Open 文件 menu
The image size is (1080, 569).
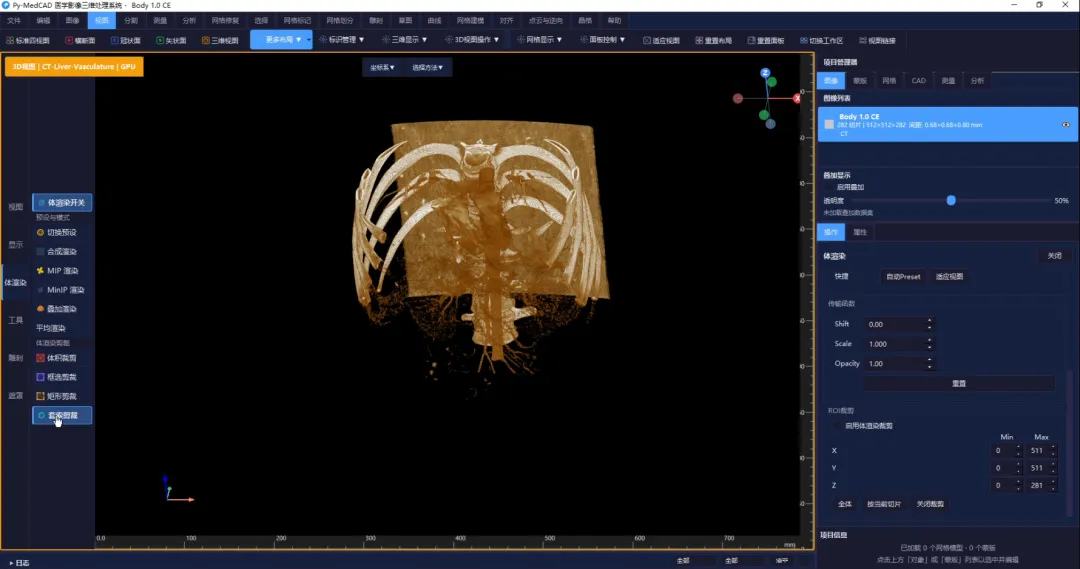pos(14,21)
